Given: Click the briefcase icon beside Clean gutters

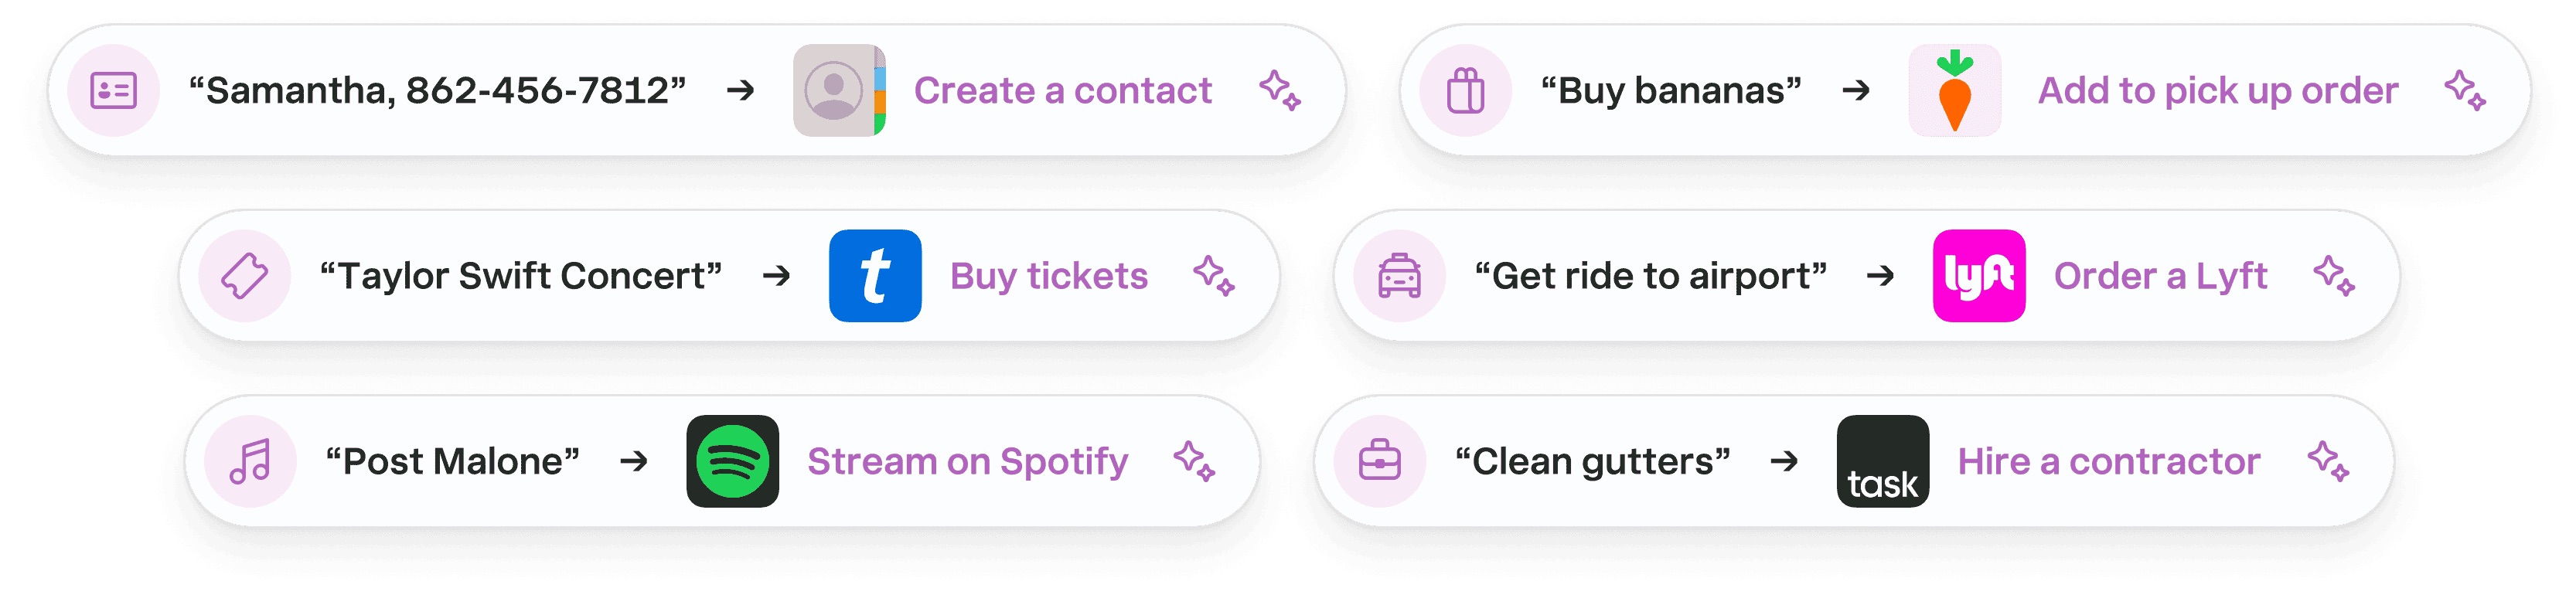Looking at the screenshot, I should point(1379,461).
